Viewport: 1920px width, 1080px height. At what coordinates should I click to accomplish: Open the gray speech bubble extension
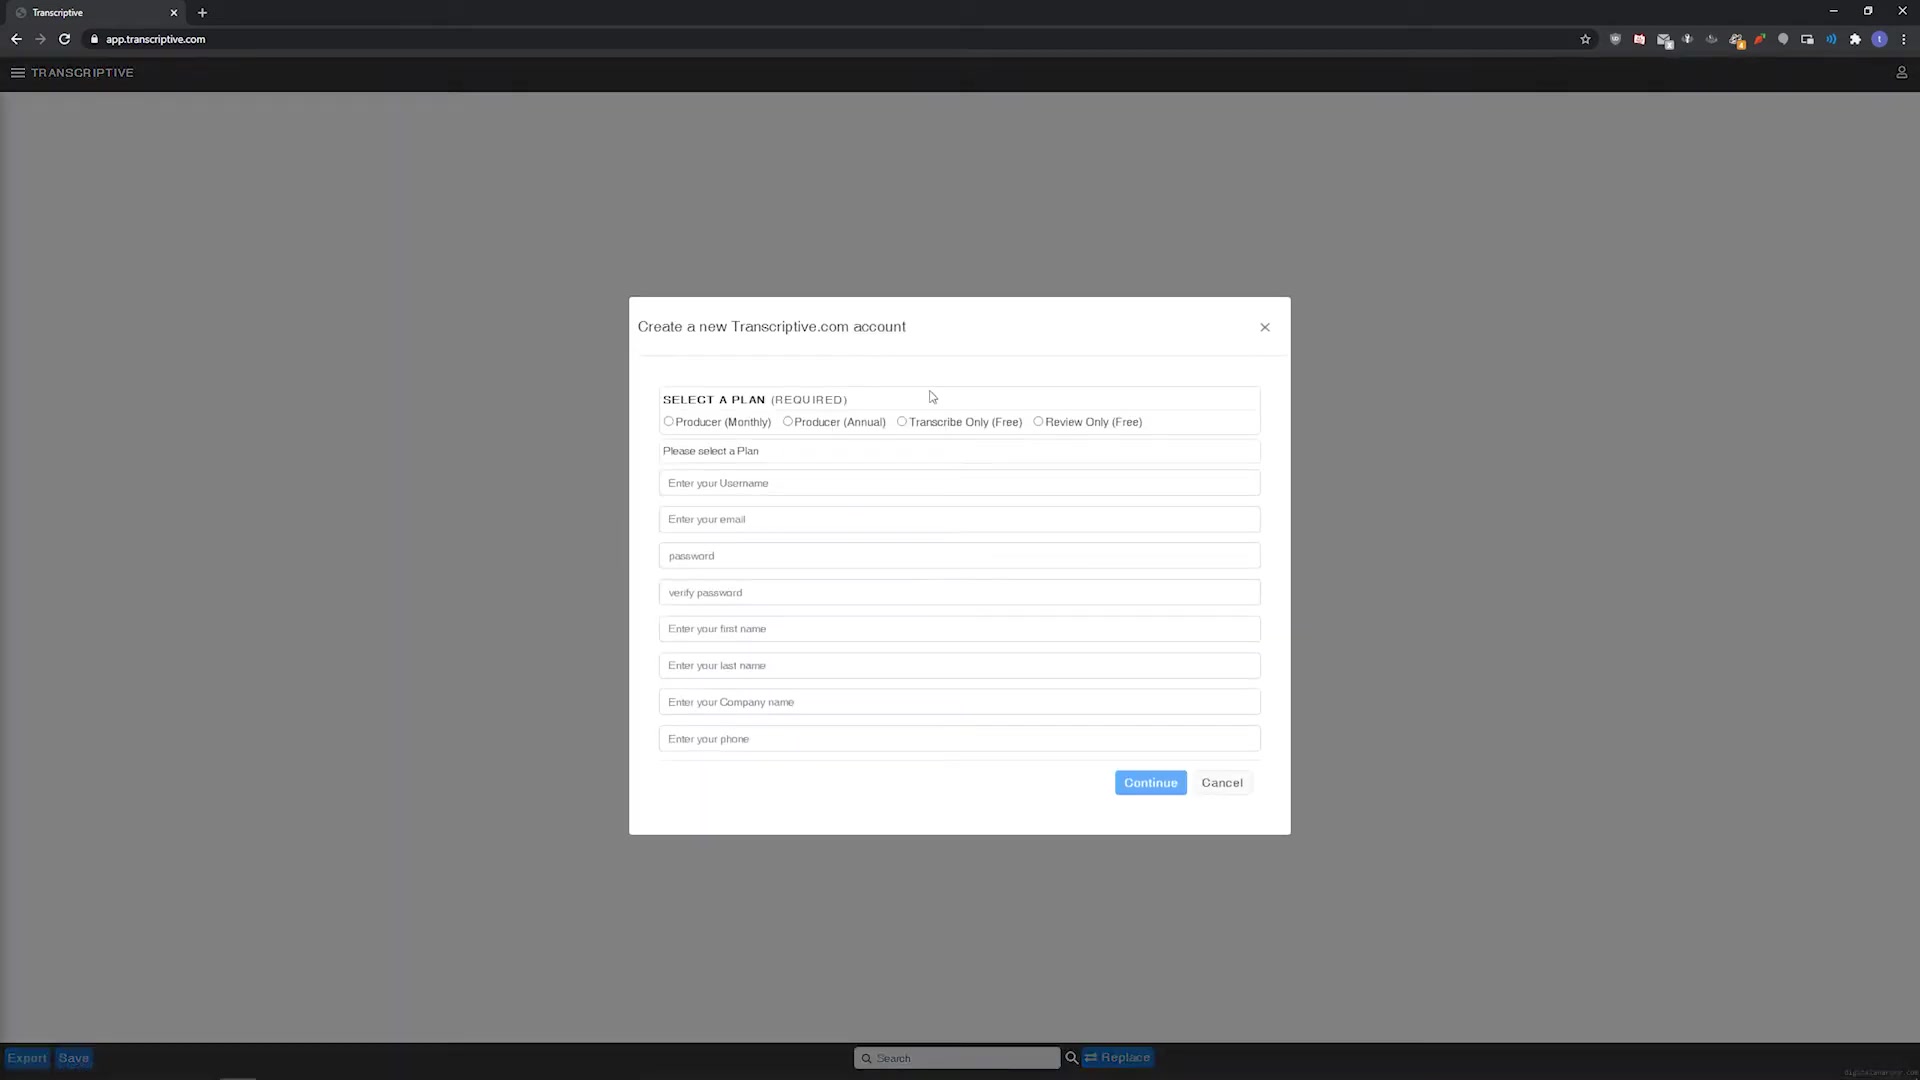pos(1783,39)
